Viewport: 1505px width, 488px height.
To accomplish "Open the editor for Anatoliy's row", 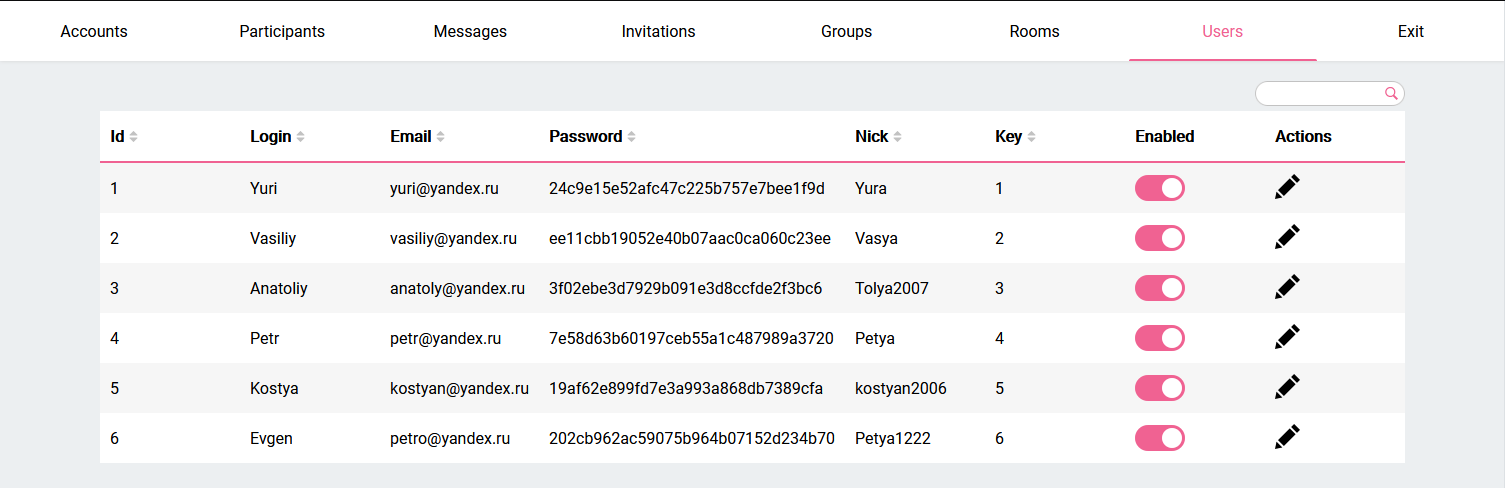I will point(1287,288).
